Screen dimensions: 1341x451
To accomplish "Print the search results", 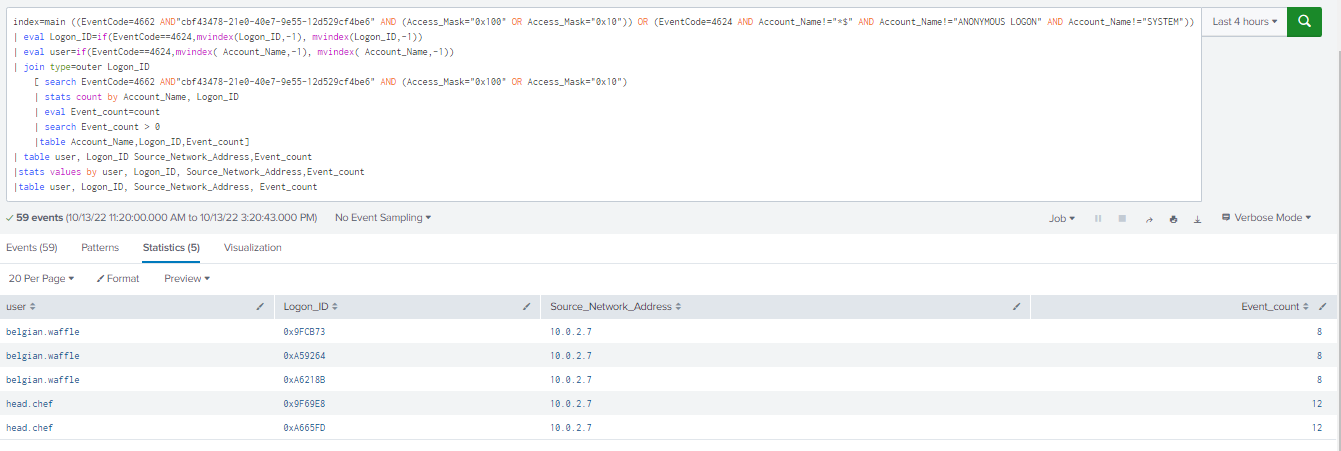I will click(1173, 218).
